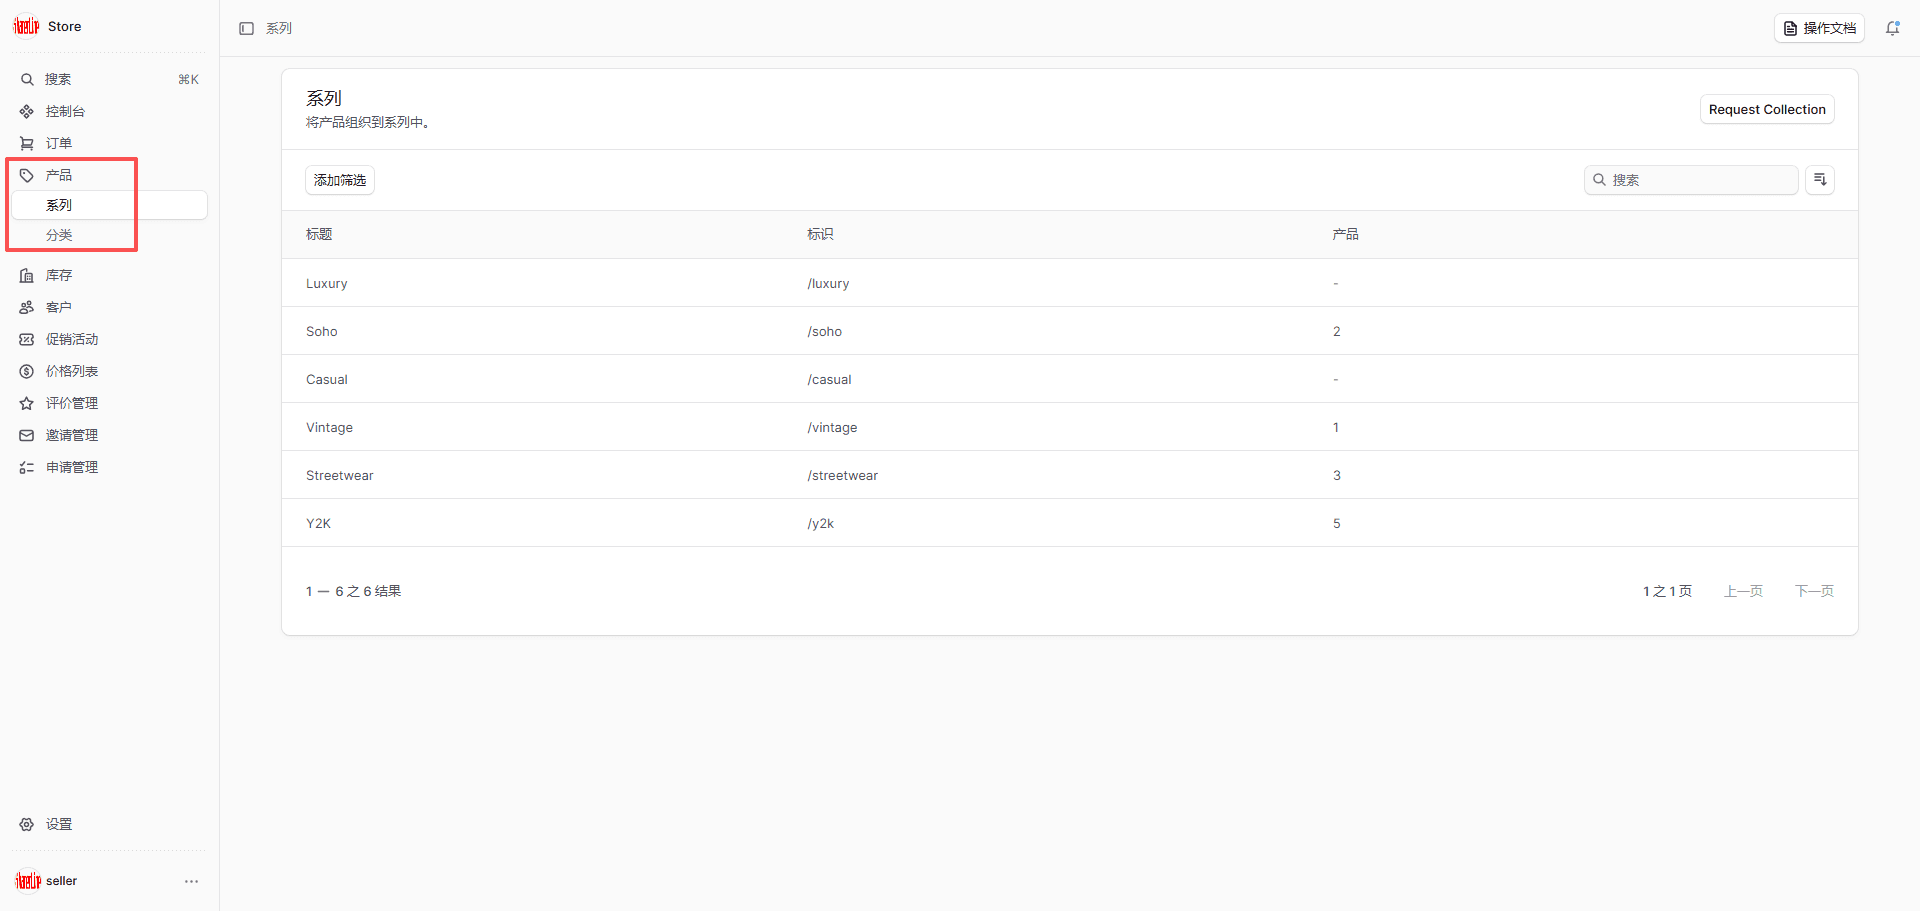The height and width of the screenshot is (911, 1920).
Task: Open 库存 inventory from the sidebar
Action: click(58, 276)
